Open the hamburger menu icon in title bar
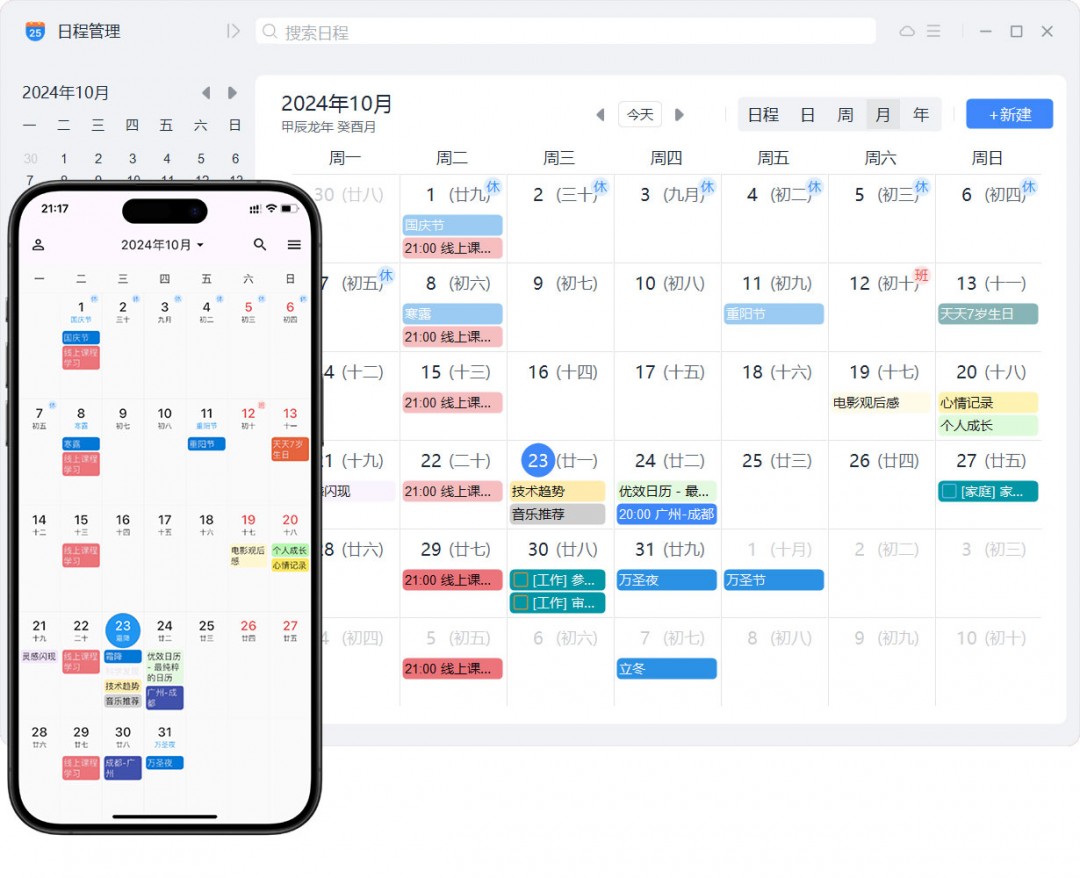 tap(933, 31)
